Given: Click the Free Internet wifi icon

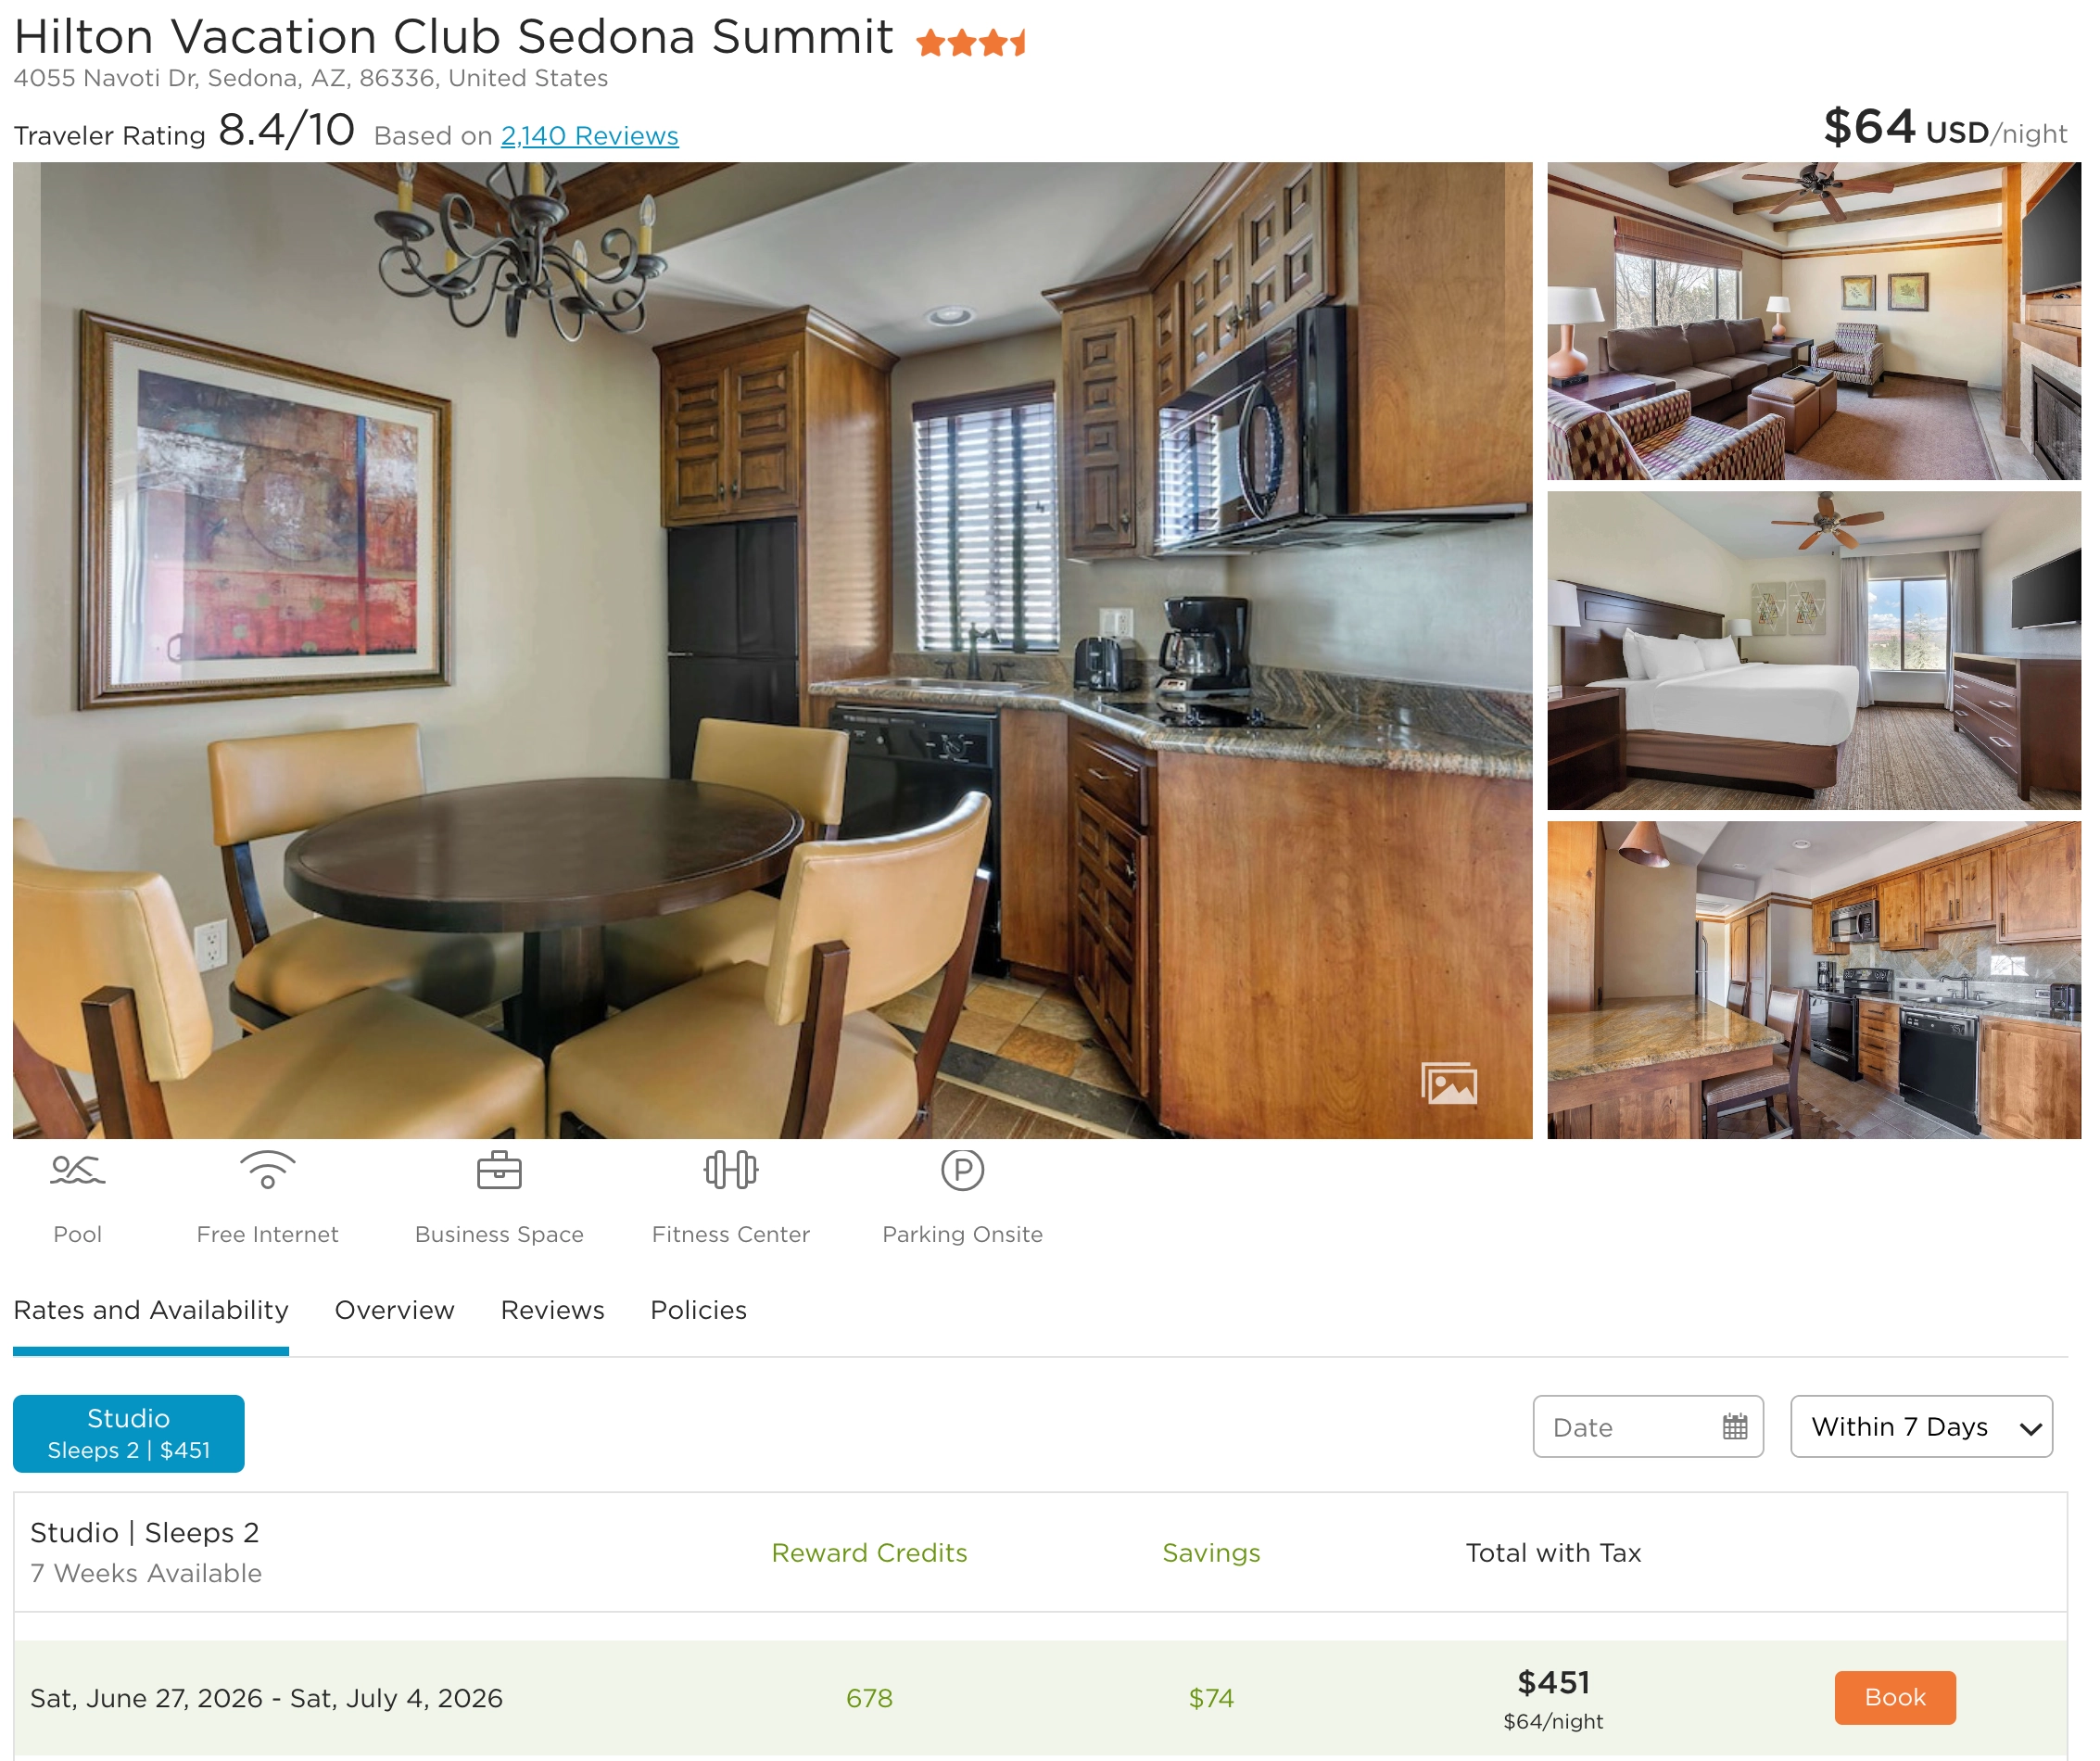Looking at the screenshot, I should coord(268,1171).
